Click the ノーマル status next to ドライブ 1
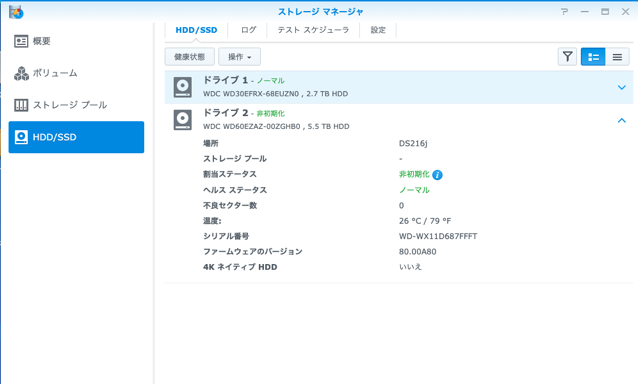This screenshot has height=384, width=638. [x=271, y=81]
